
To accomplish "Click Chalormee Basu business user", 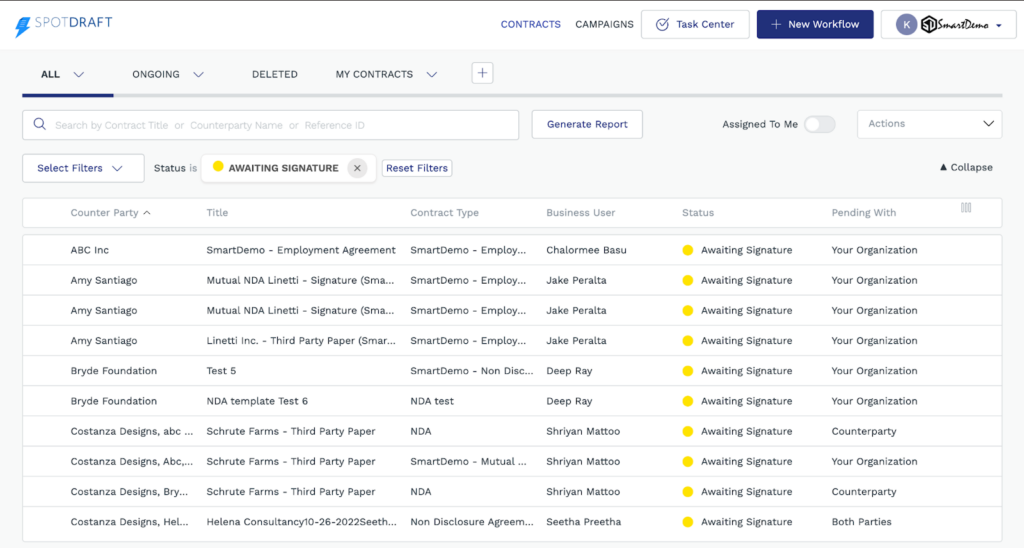I will (x=586, y=250).
